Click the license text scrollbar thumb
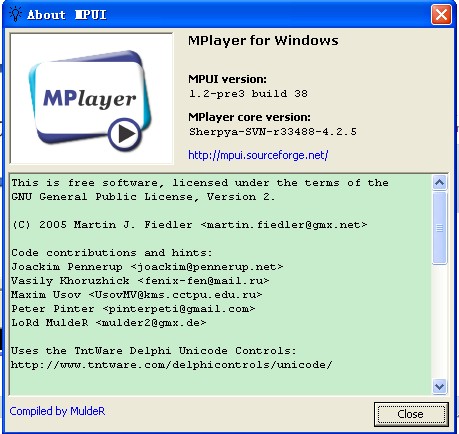 [440, 228]
